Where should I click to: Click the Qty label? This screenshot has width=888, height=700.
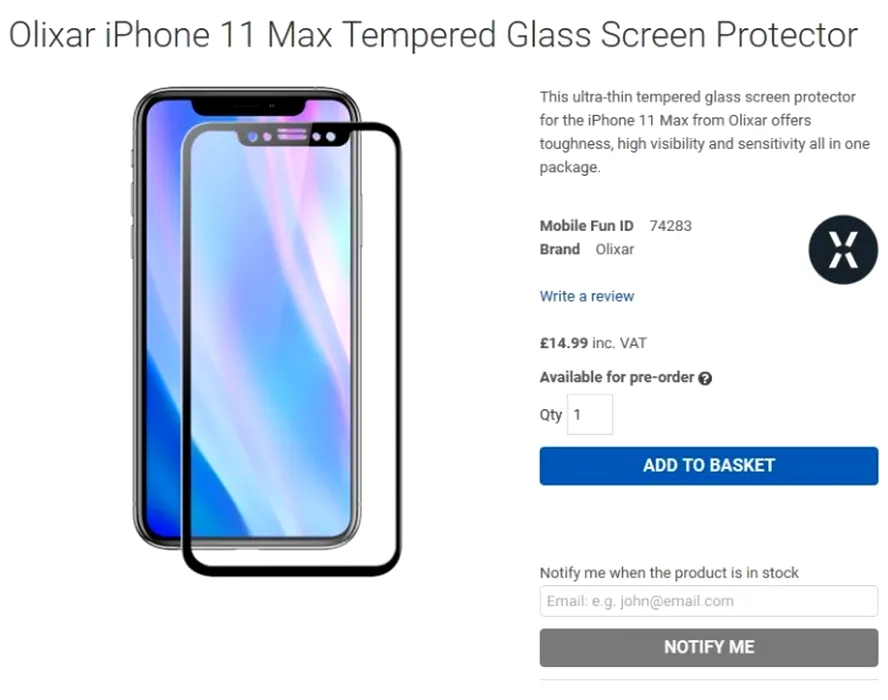(551, 414)
